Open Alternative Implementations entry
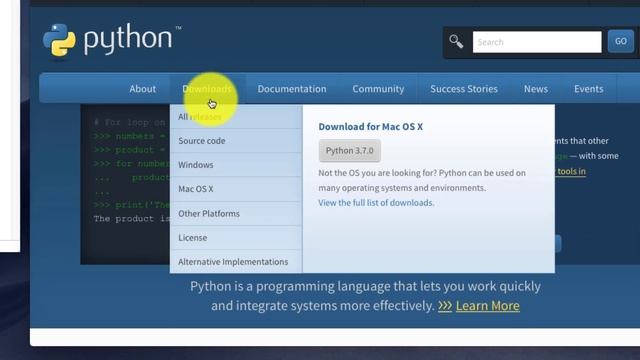This screenshot has height=360, width=640. click(236, 262)
